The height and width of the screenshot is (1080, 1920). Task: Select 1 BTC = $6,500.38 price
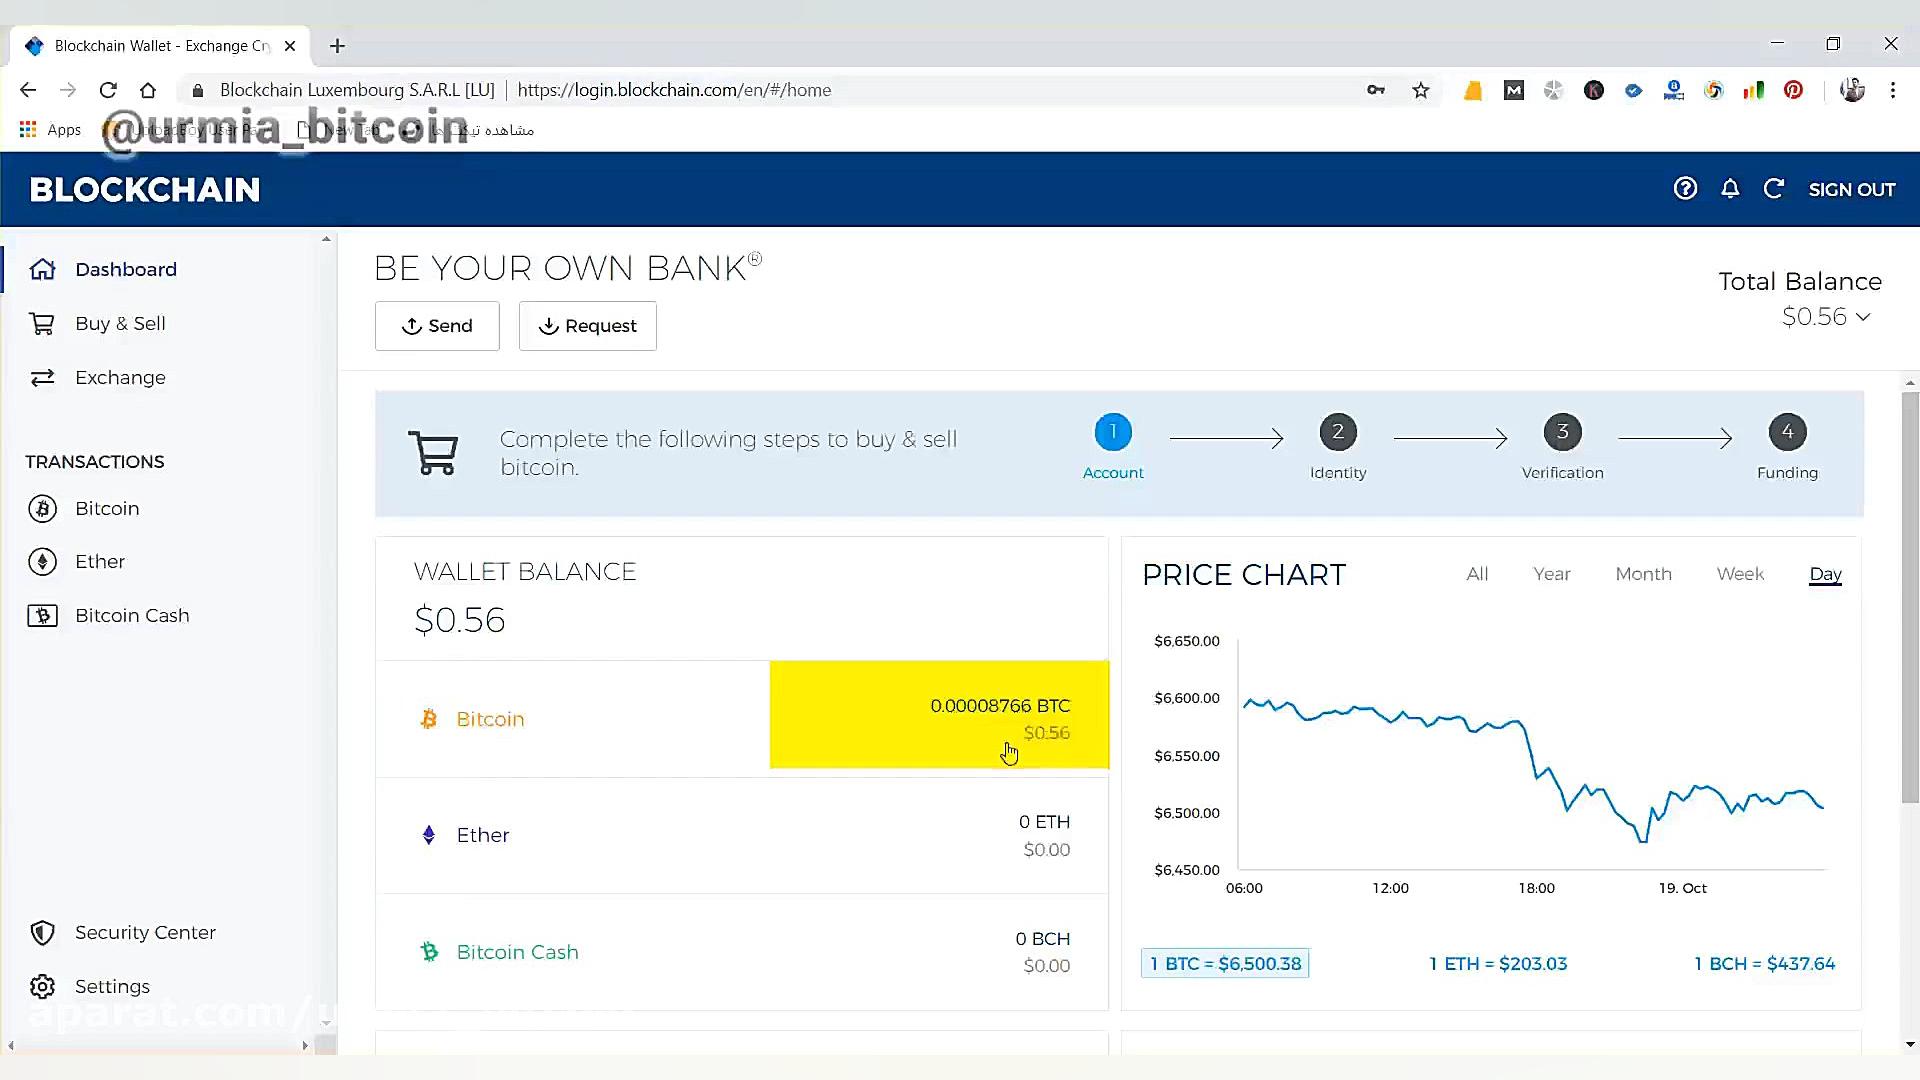click(1225, 964)
